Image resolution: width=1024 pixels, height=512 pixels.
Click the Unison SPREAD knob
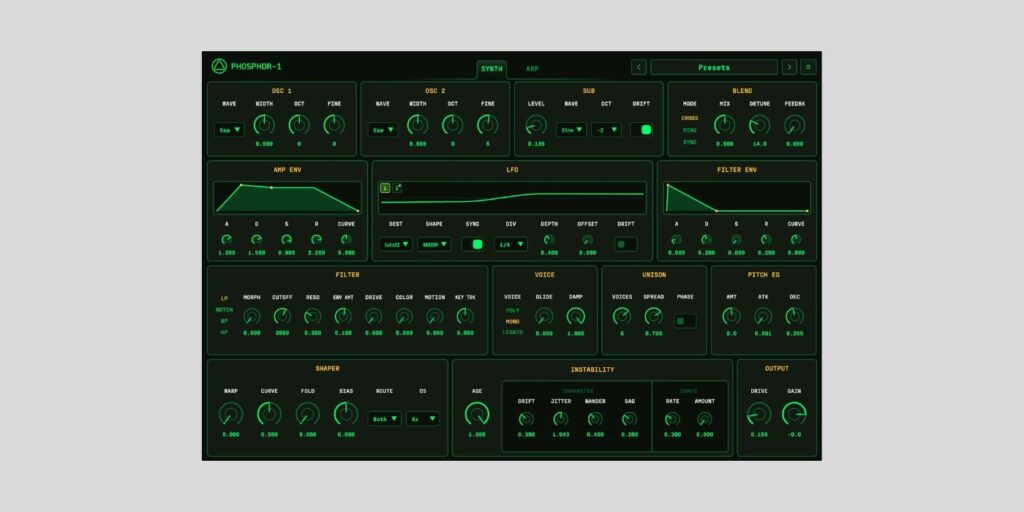pyautogui.click(x=654, y=317)
